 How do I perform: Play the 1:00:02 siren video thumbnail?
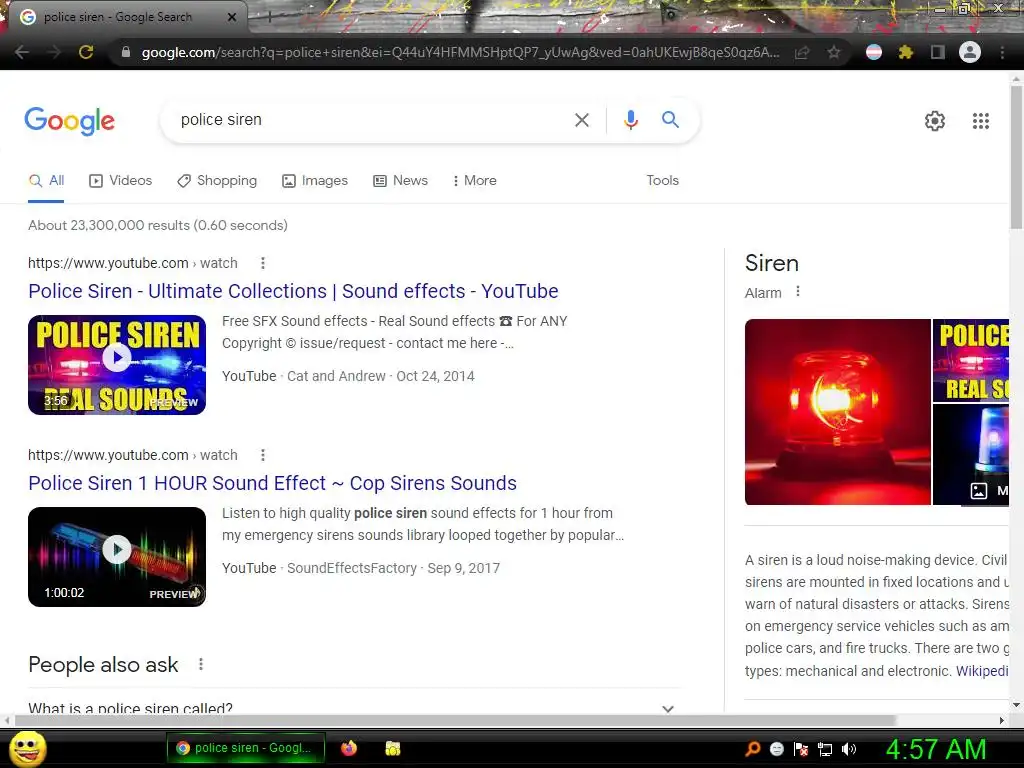117,556
